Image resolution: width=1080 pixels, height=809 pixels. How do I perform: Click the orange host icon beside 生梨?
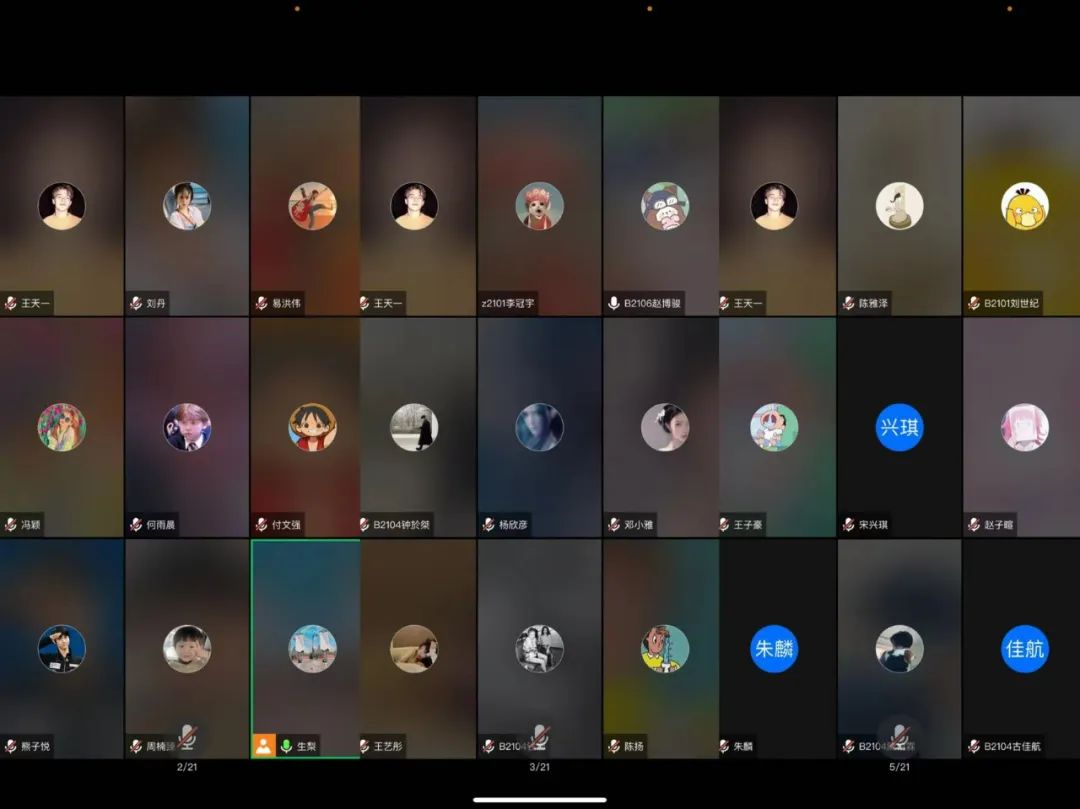click(x=263, y=746)
